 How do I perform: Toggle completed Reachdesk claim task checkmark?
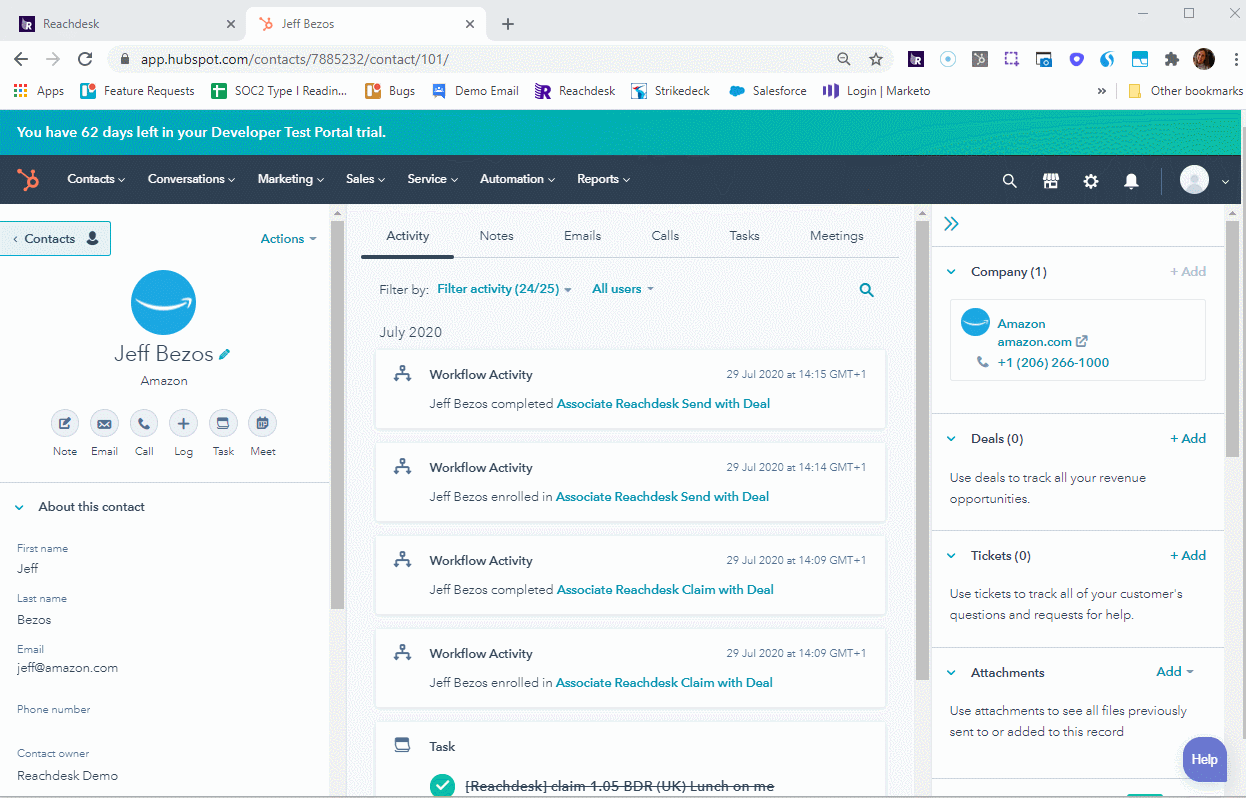coord(442,786)
